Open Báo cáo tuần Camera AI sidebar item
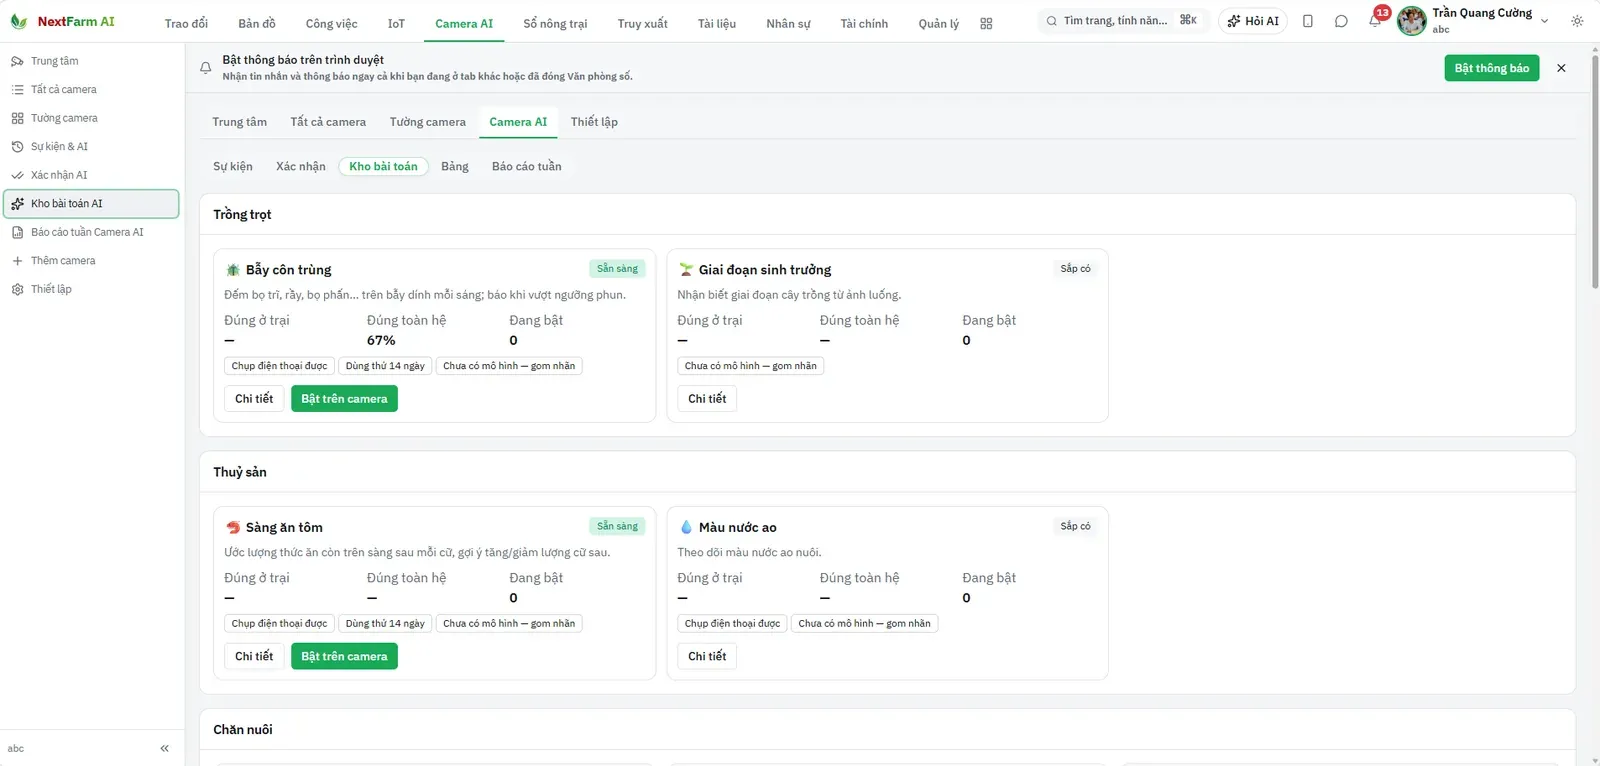This screenshot has height=766, width=1600. 92,232
